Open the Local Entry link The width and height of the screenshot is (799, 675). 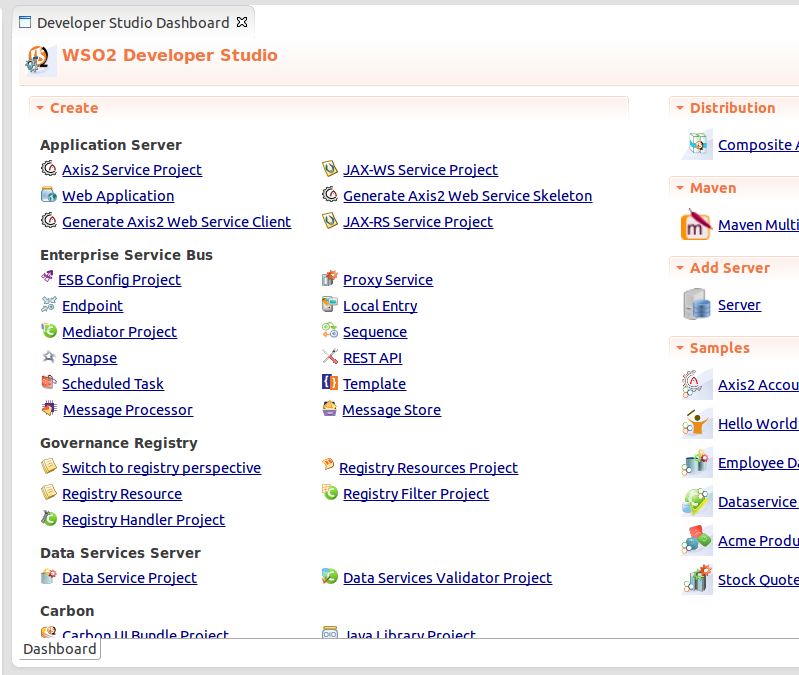[380, 306]
